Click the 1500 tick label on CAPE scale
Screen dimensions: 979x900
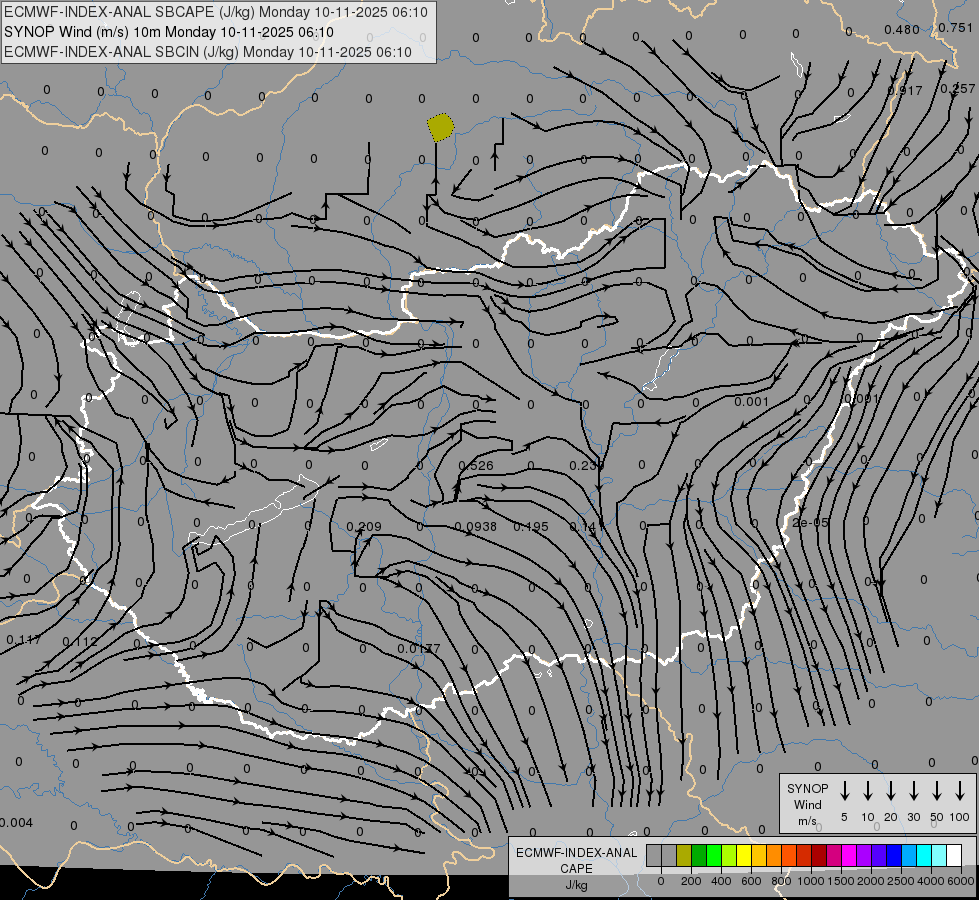coord(840,881)
